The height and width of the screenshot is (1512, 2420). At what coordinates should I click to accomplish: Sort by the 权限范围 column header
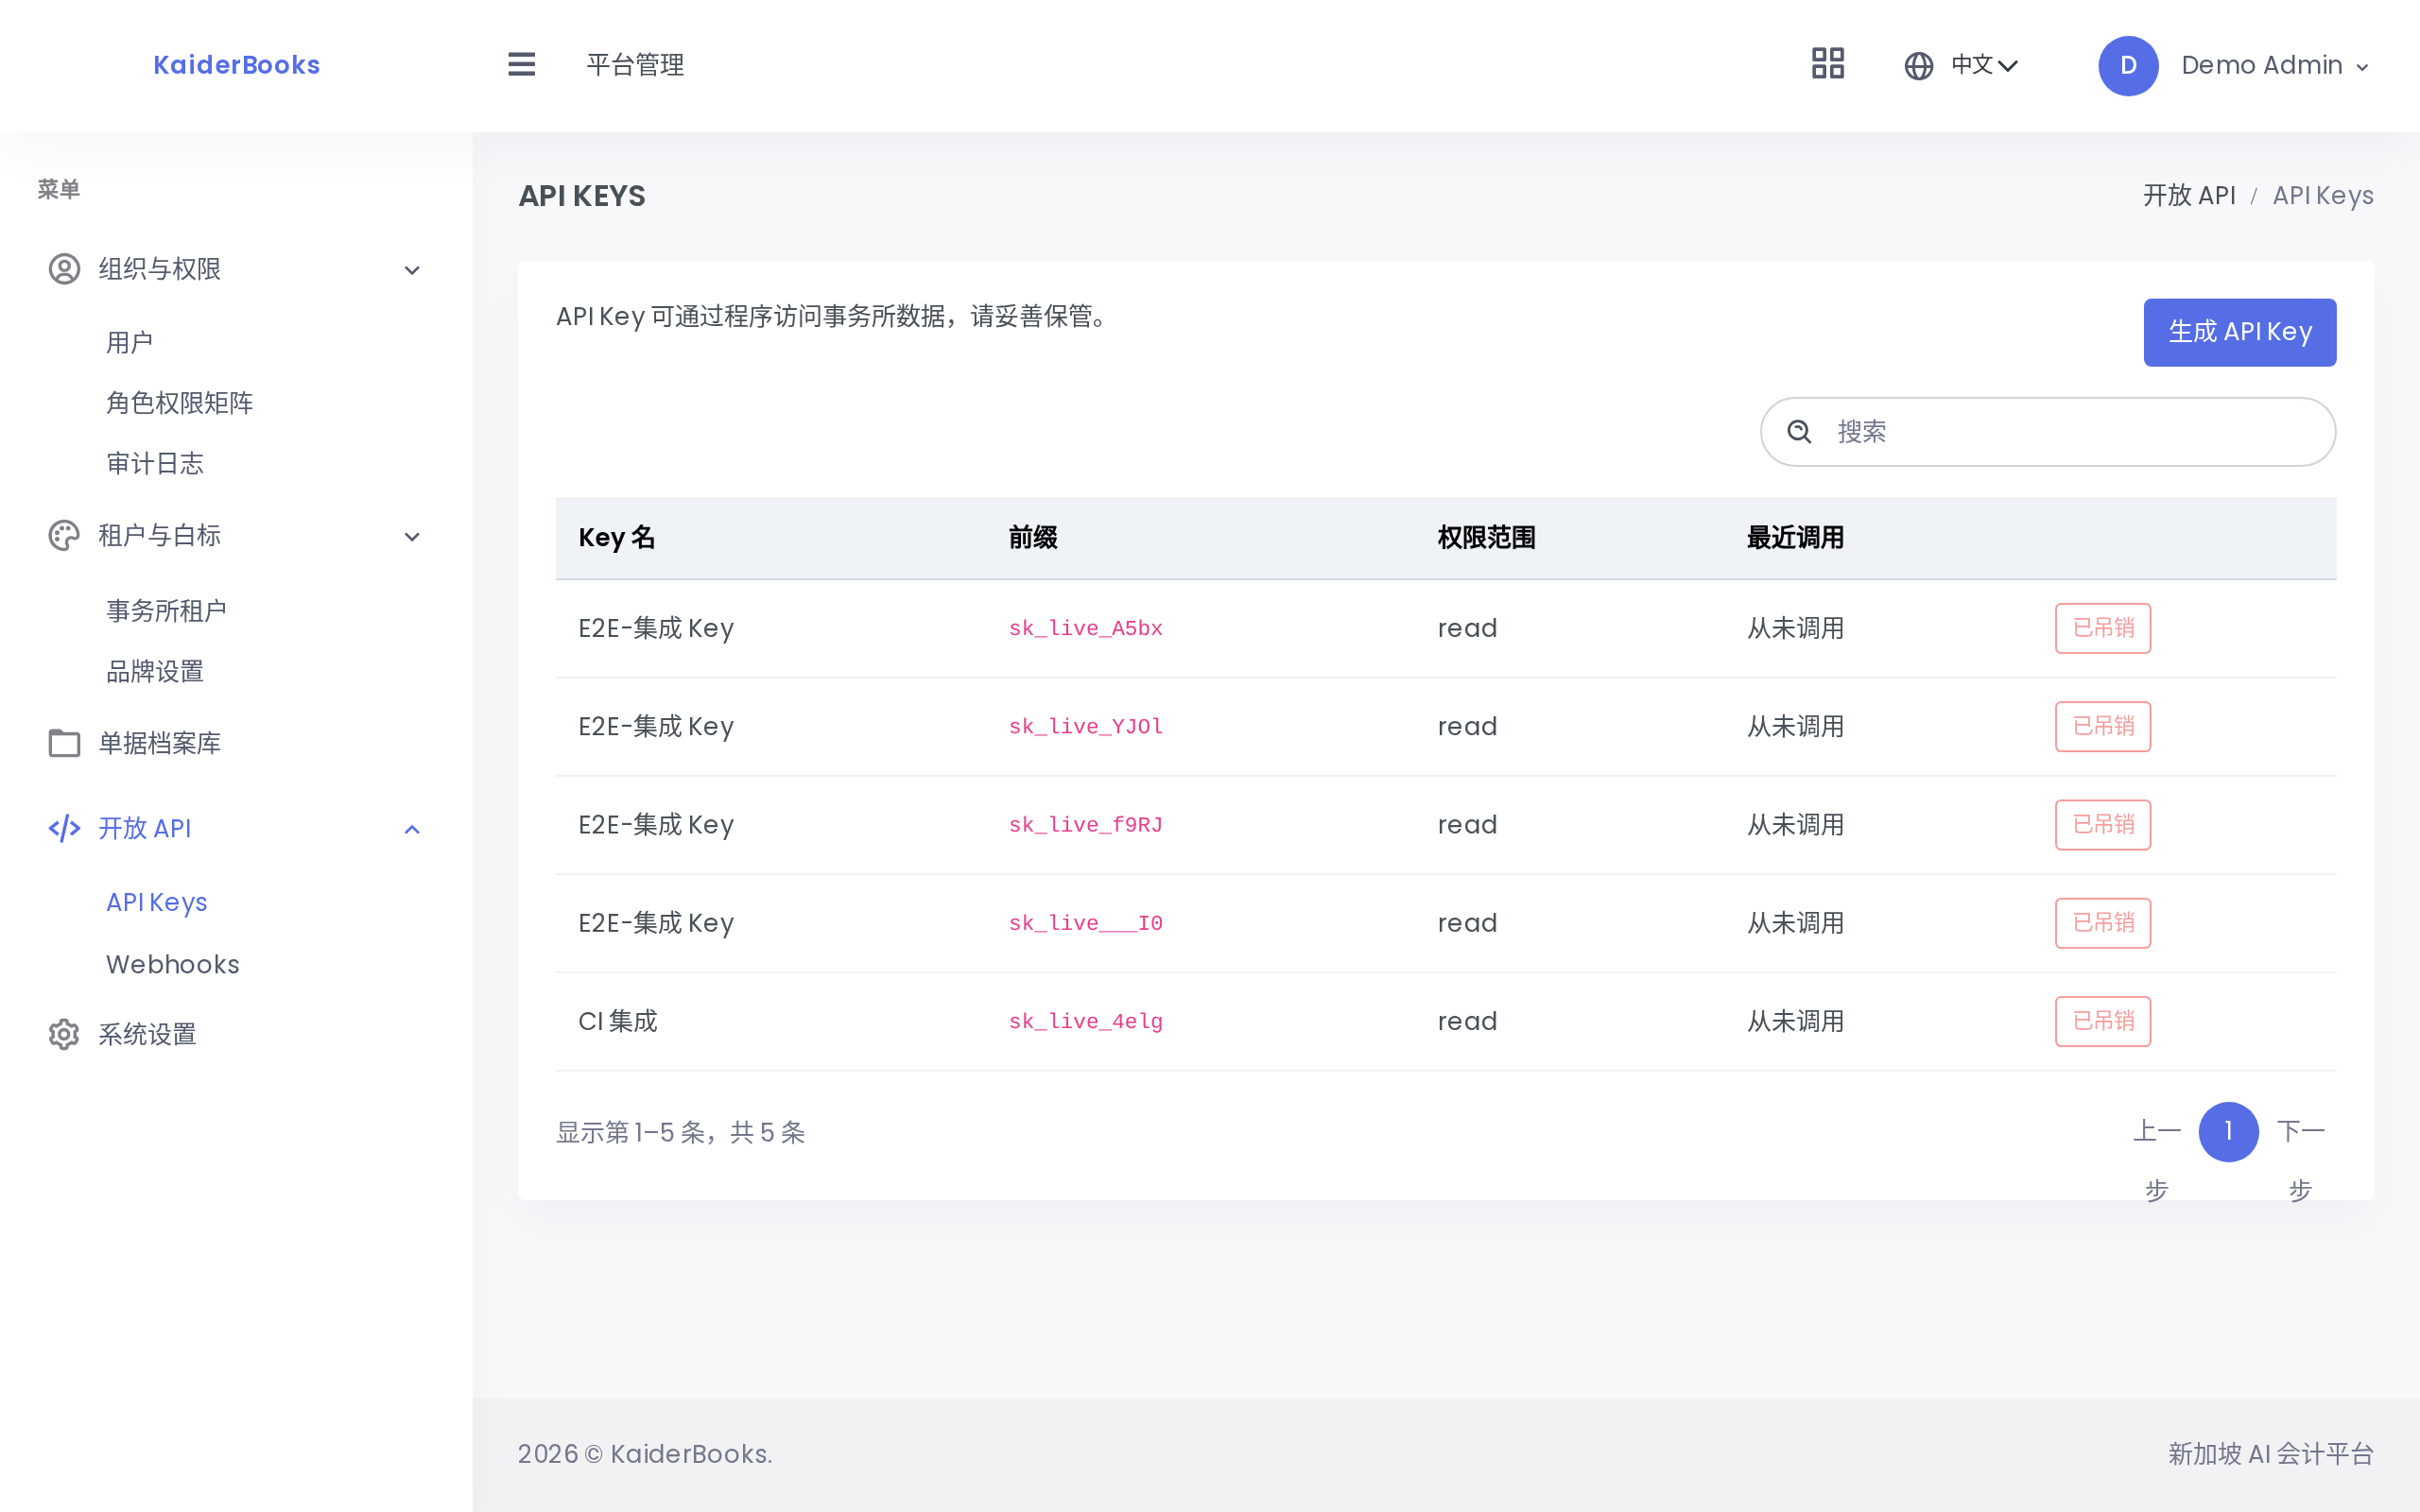coord(1487,538)
